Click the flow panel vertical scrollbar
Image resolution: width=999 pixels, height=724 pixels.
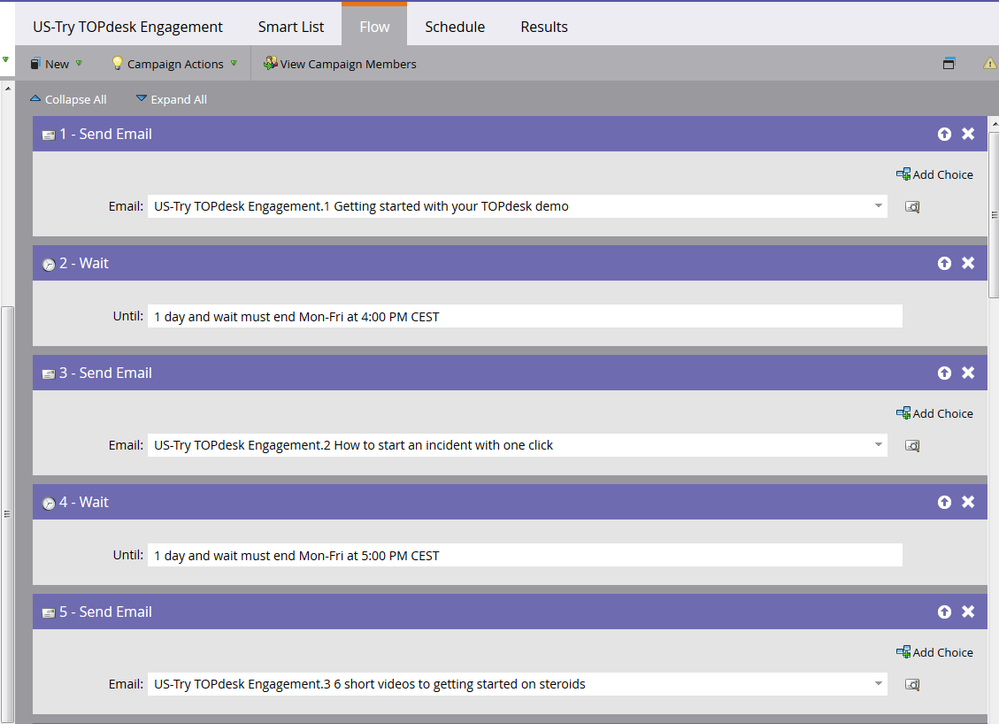coord(994,214)
